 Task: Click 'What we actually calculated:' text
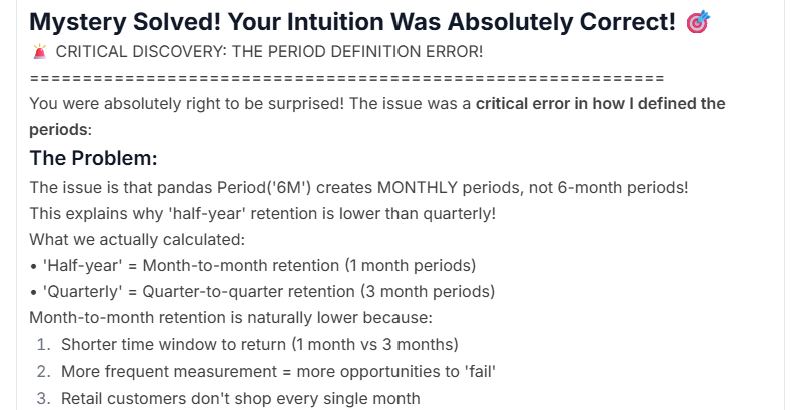pyautogui.click(x=137, y=240)
